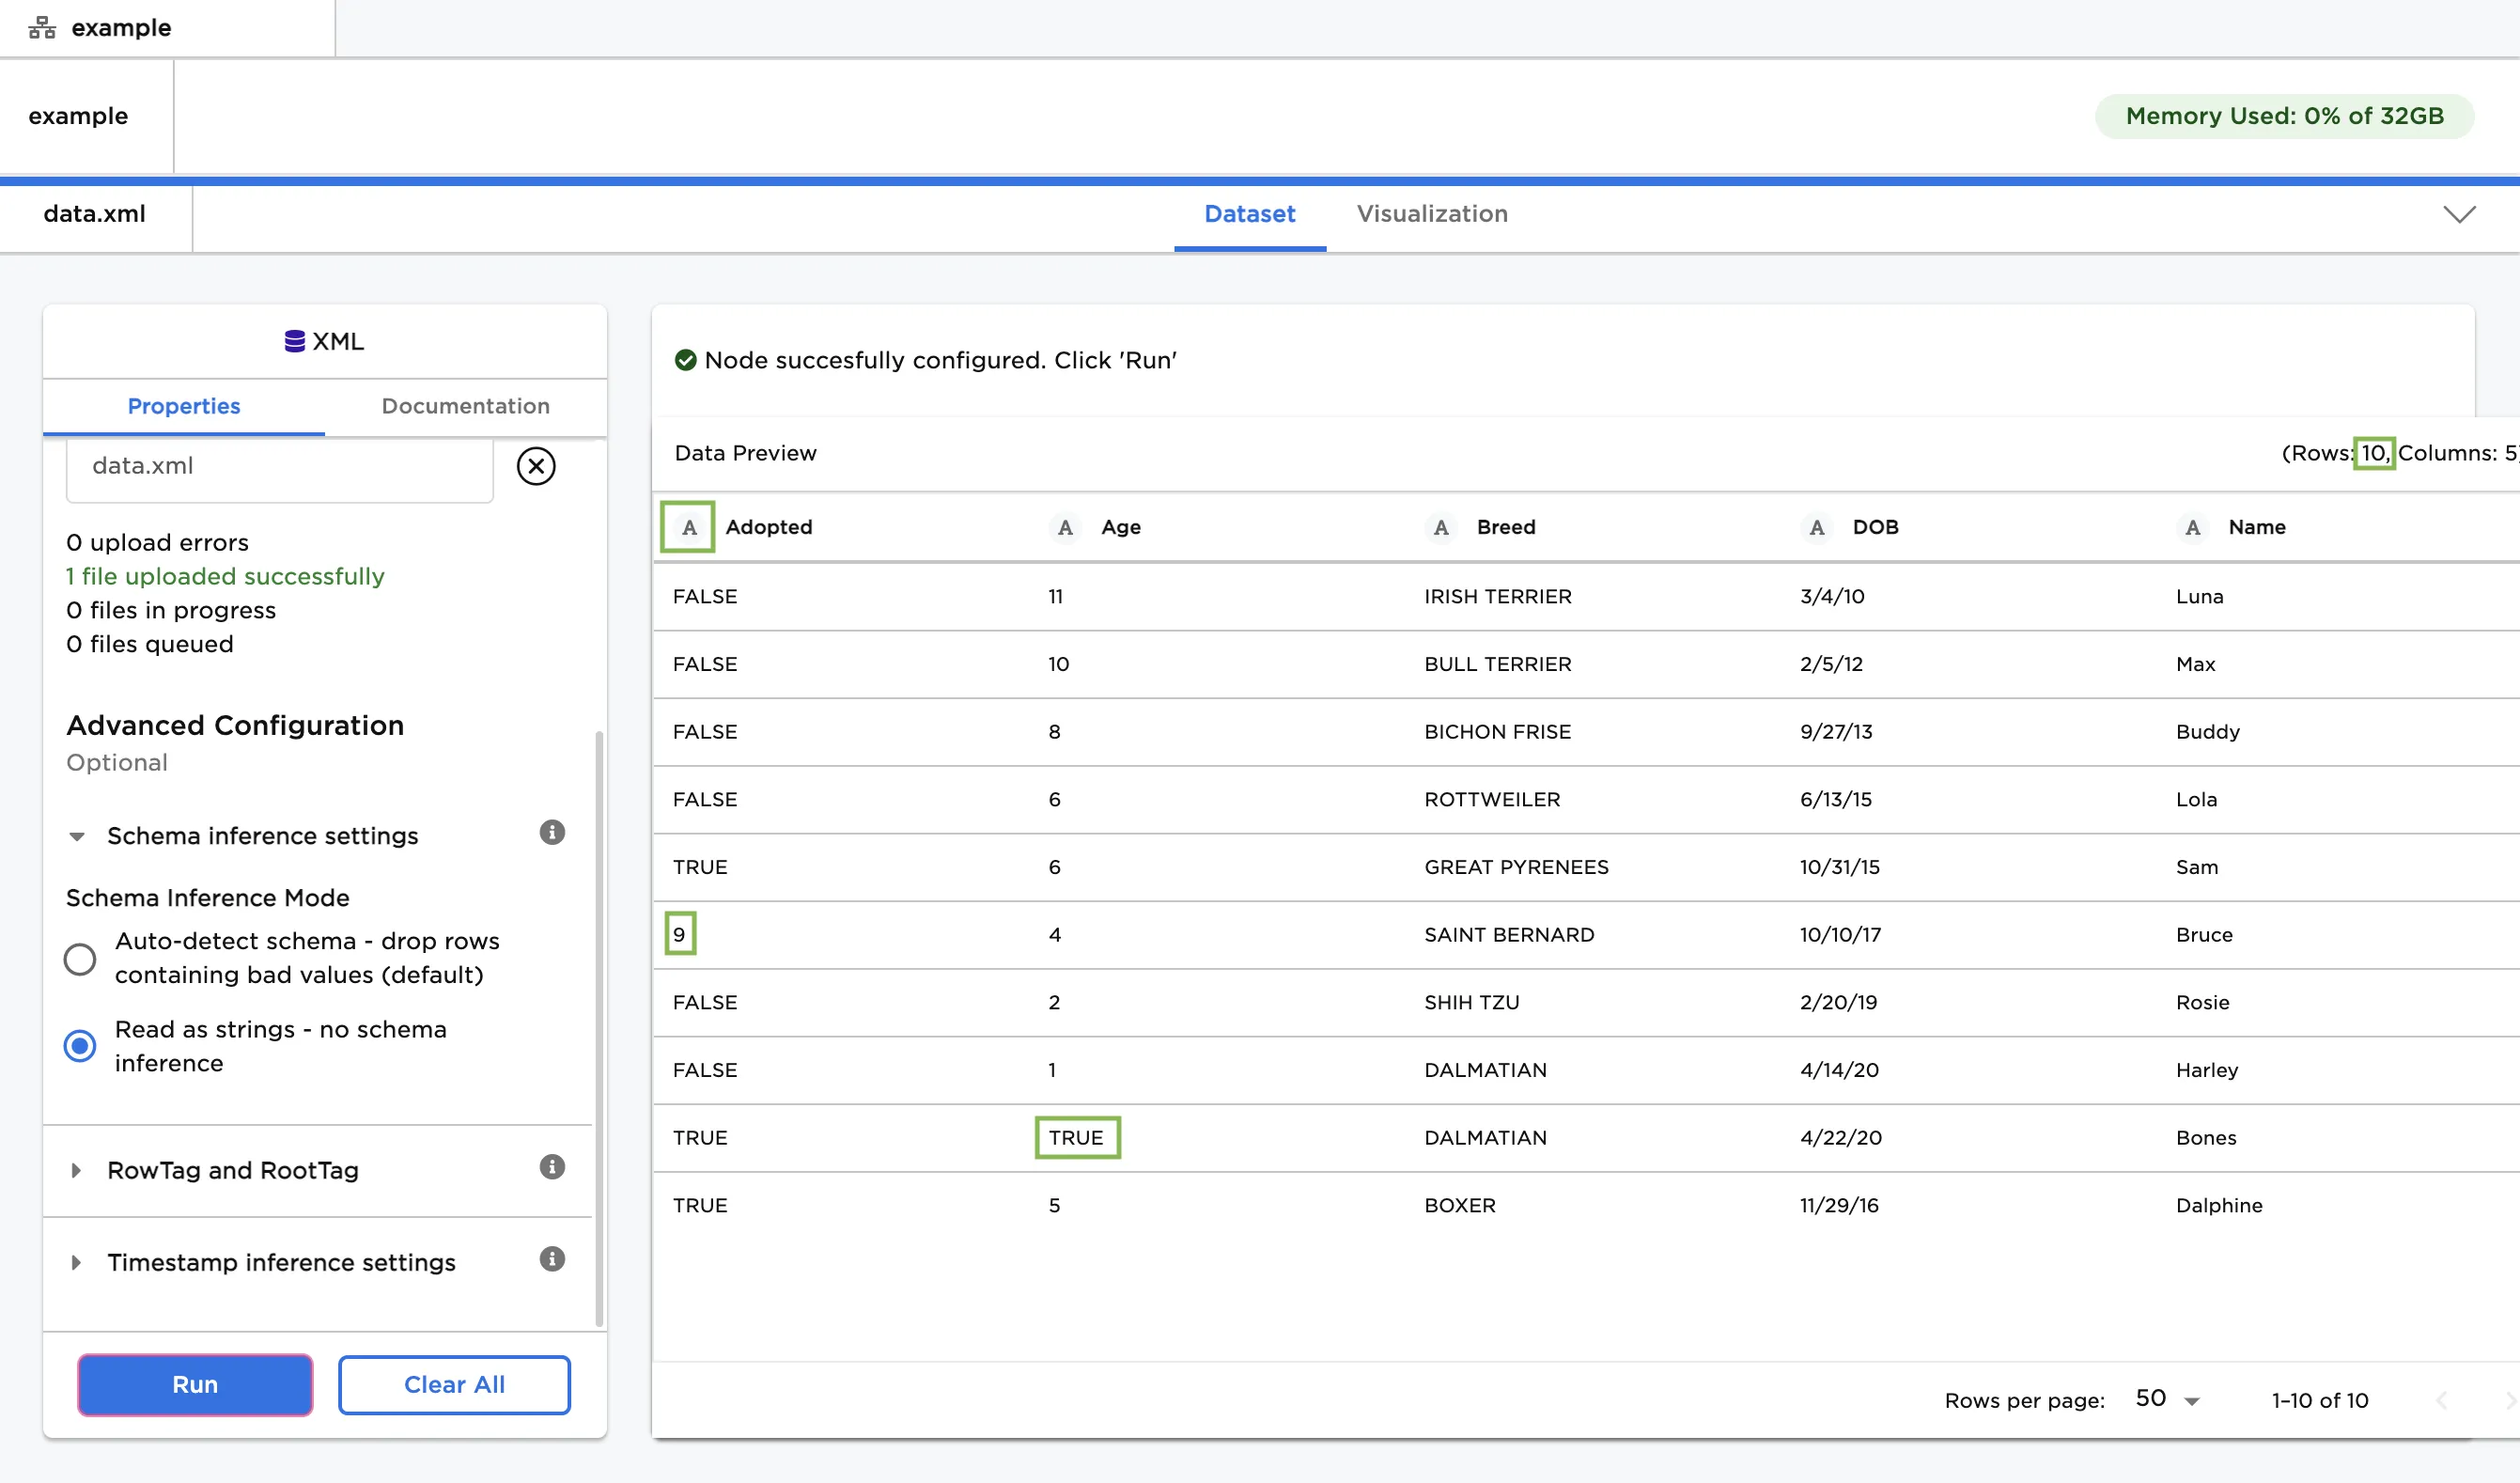Open the Documentation tab

(465, 406)
